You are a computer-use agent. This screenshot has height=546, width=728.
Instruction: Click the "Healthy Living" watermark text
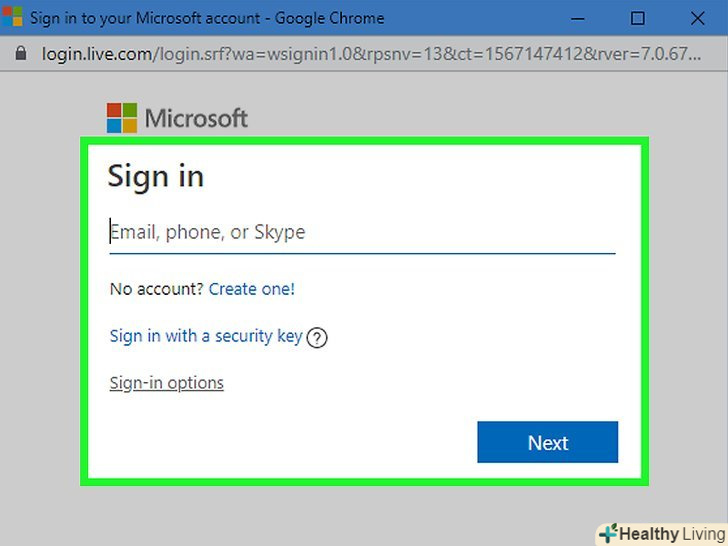(x=671, y=534)
